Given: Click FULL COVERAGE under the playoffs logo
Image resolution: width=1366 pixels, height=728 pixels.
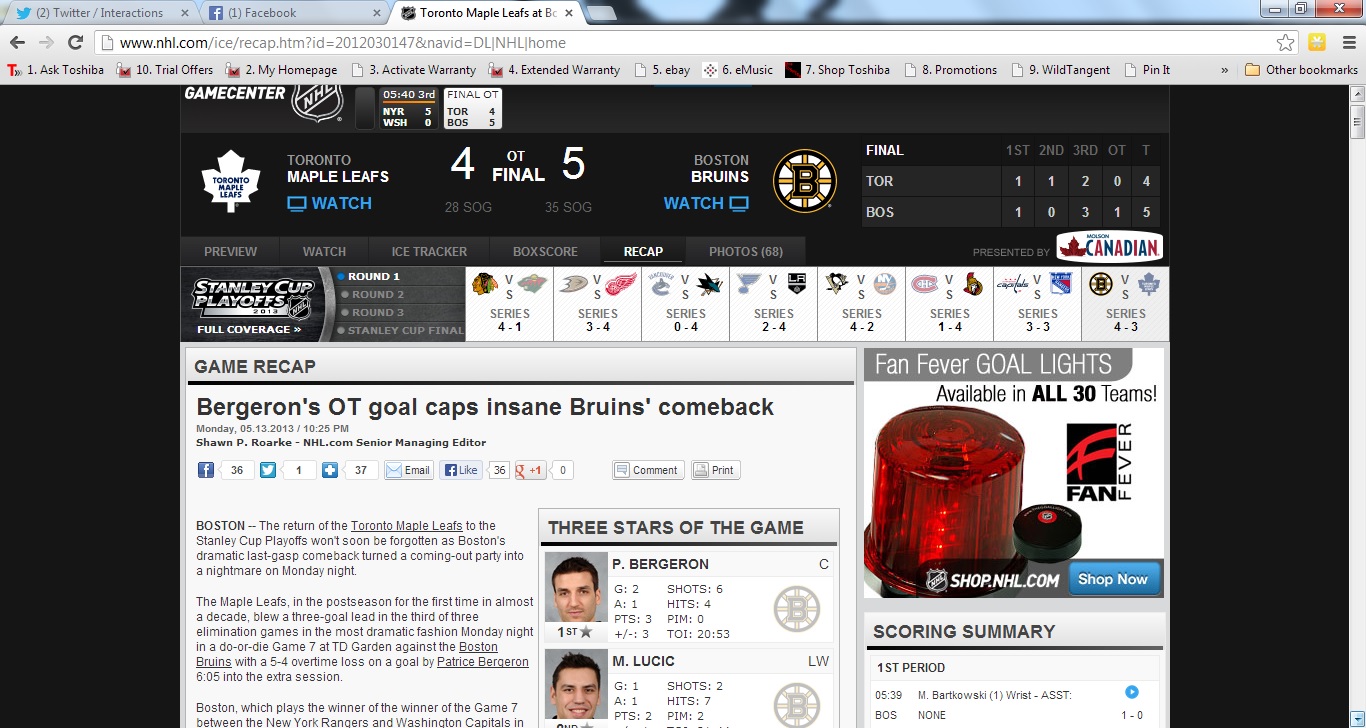Looking at the screenshot, I should pos(249,330).
